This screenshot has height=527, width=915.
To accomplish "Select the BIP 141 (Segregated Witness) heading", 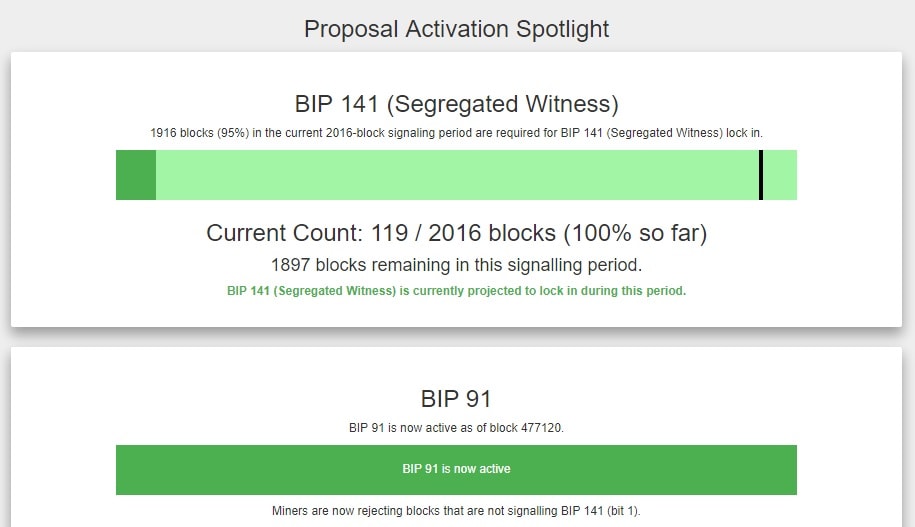I will [x=456, y=104].
